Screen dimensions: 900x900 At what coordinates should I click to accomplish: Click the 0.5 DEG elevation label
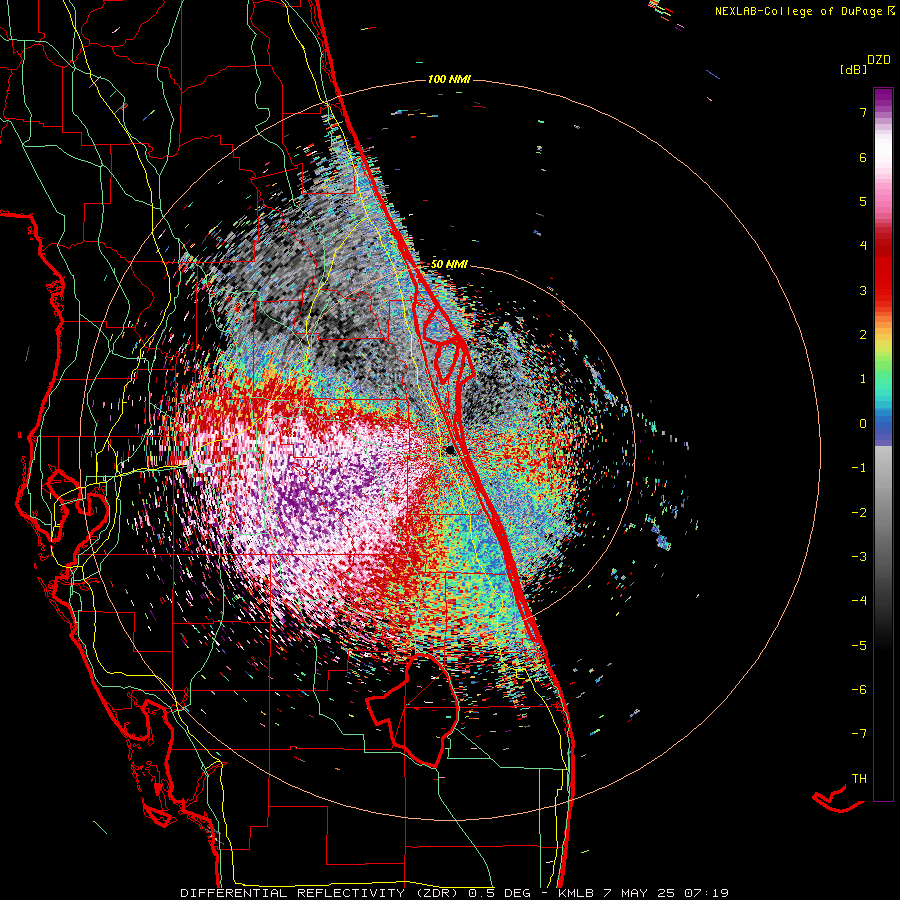pyautogui.click(x=500, y=893)
